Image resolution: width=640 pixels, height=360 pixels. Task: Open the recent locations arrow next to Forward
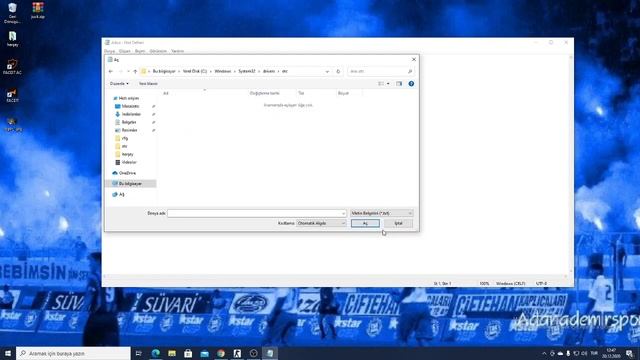(x=128, y=71)
